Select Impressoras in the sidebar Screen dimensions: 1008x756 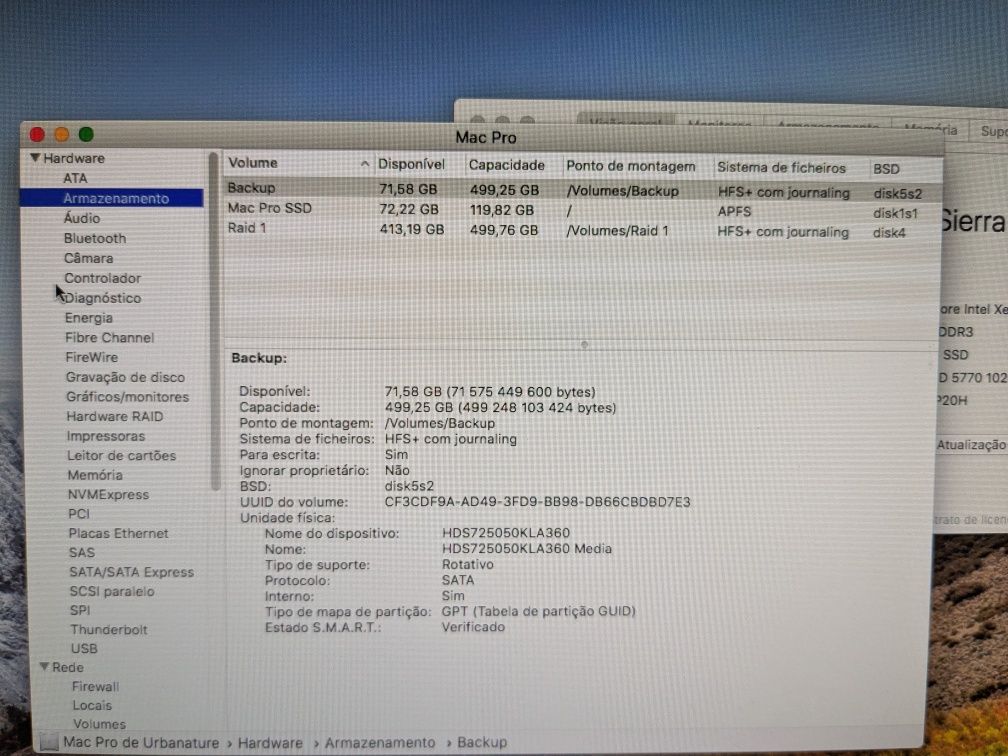point(106,436)
